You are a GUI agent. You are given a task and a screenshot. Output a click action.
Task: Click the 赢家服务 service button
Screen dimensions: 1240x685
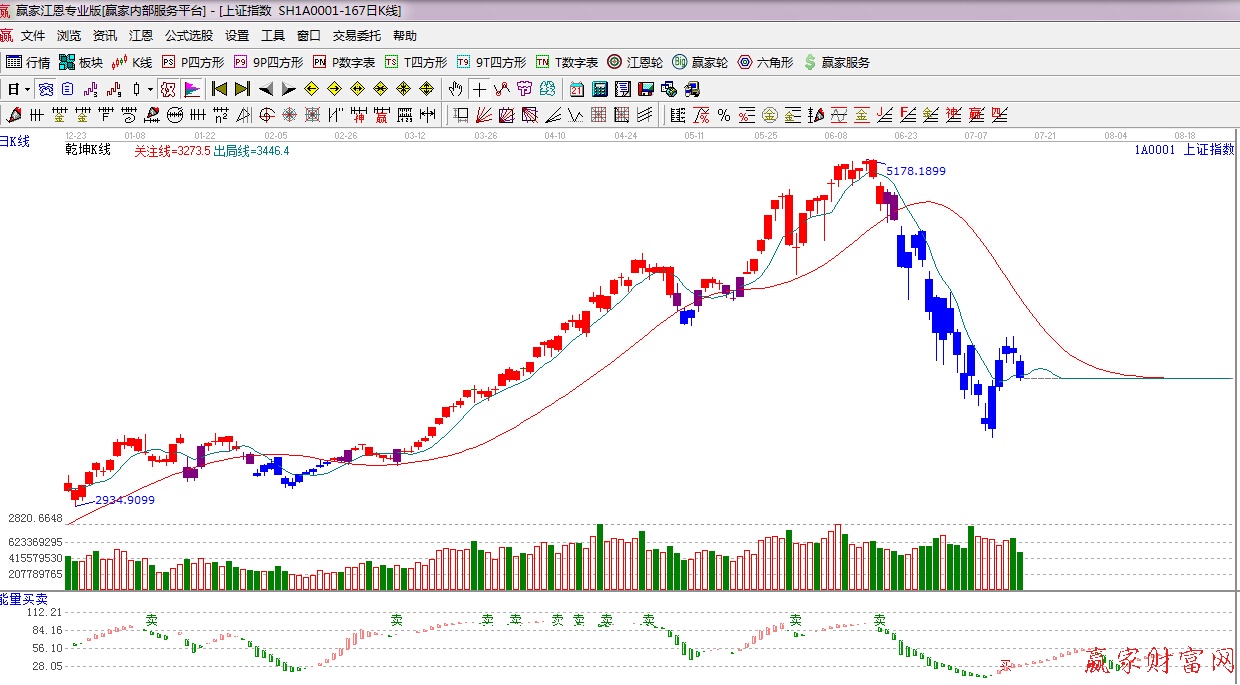(x=836, y=62)
